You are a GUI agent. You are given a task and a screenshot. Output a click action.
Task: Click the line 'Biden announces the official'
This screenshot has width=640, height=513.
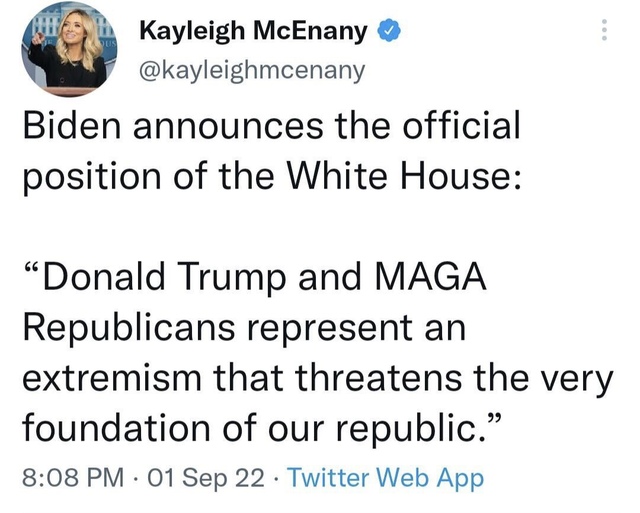[271, 125]
